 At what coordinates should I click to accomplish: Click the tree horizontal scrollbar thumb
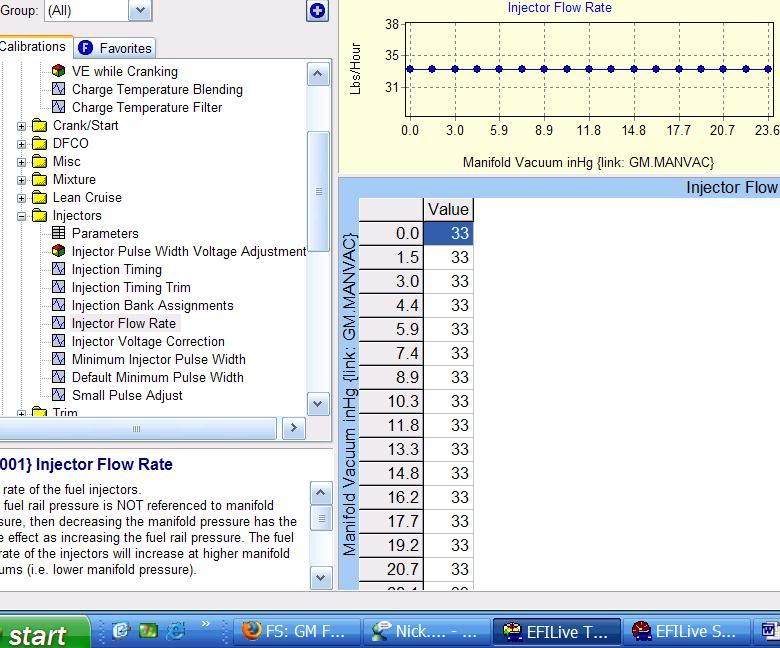(x=136, y=428)
